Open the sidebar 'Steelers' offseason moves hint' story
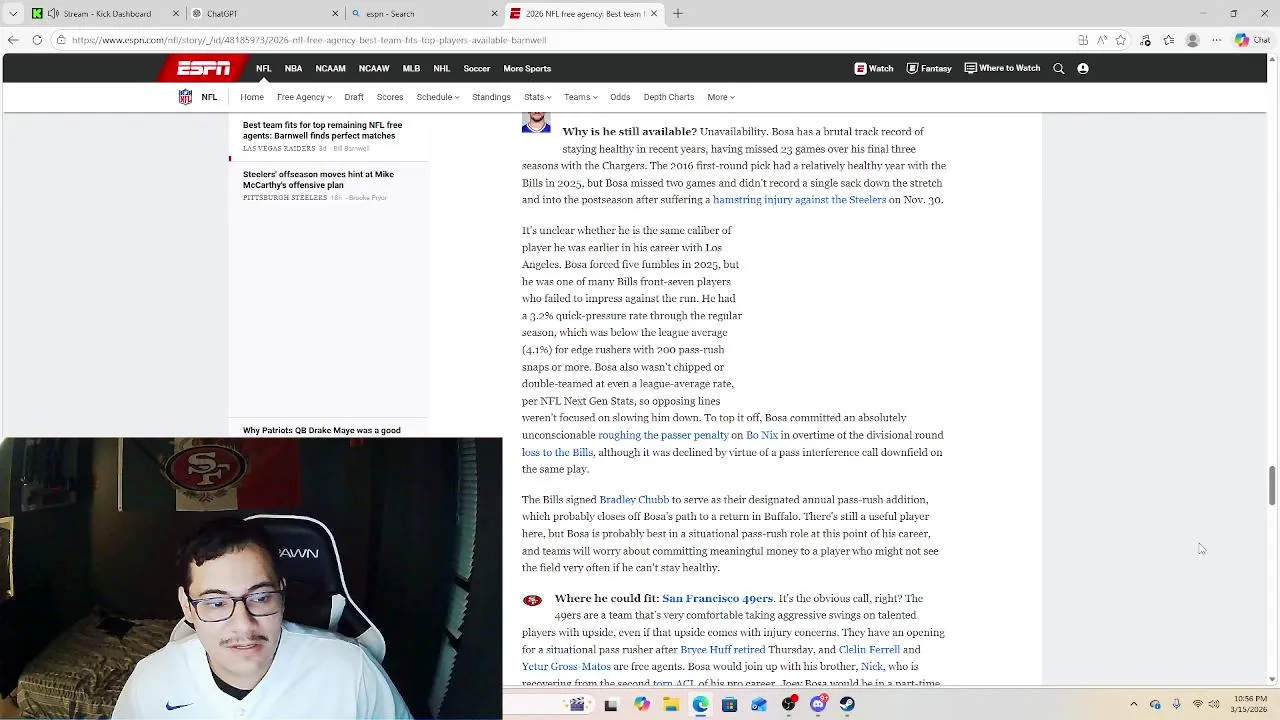This screenshot has height=720, width=1280. pyautogui.click(x=318, y=180)
